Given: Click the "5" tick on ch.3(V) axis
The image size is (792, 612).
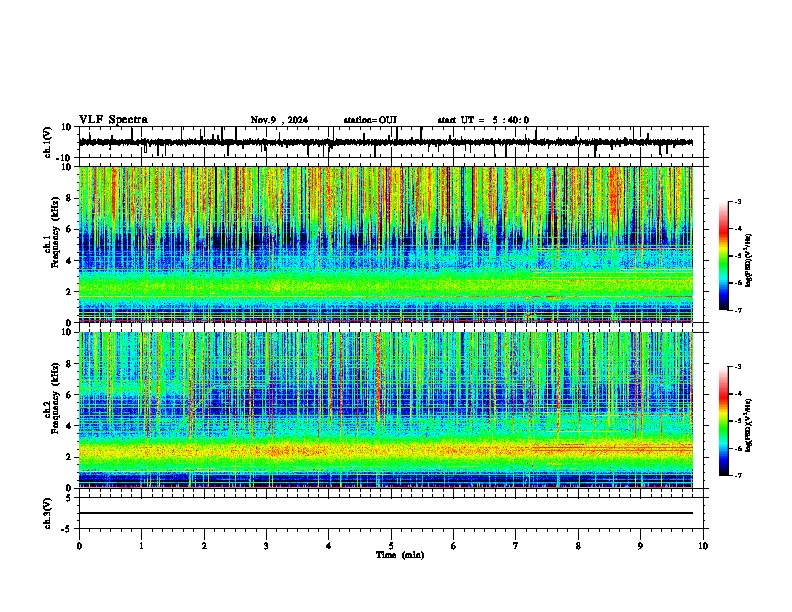Looking at the screenshot, I should [69, 497].
